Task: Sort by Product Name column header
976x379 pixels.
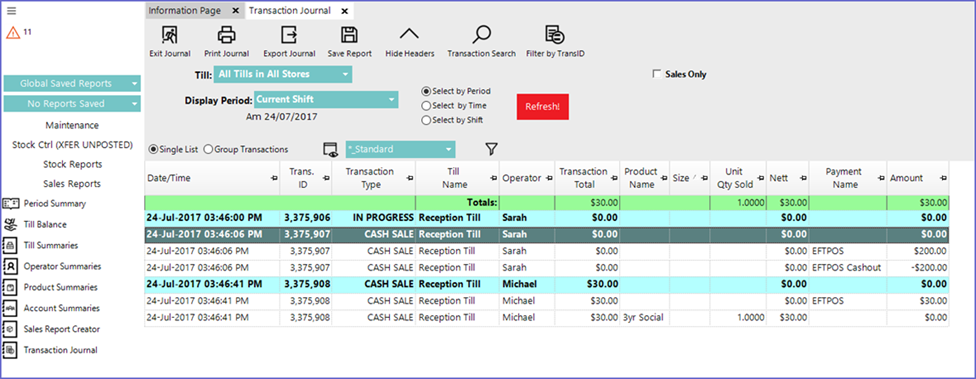Action: point(645,178)
